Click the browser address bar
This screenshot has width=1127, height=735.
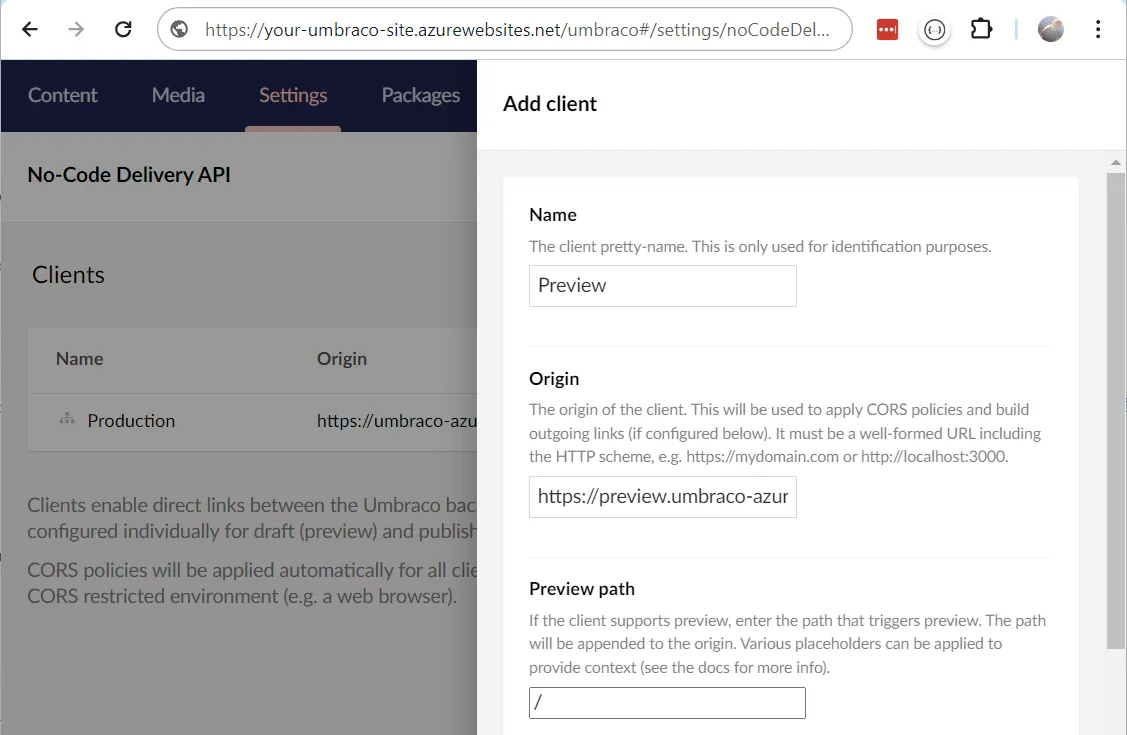coord(516,29)
